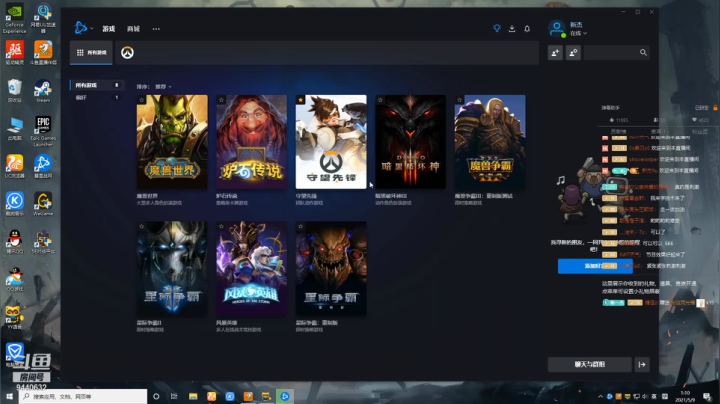Viewport: 720px width, 404px height.
Task: Open the Battle.net logo menu
Action: tap(80, 28)
